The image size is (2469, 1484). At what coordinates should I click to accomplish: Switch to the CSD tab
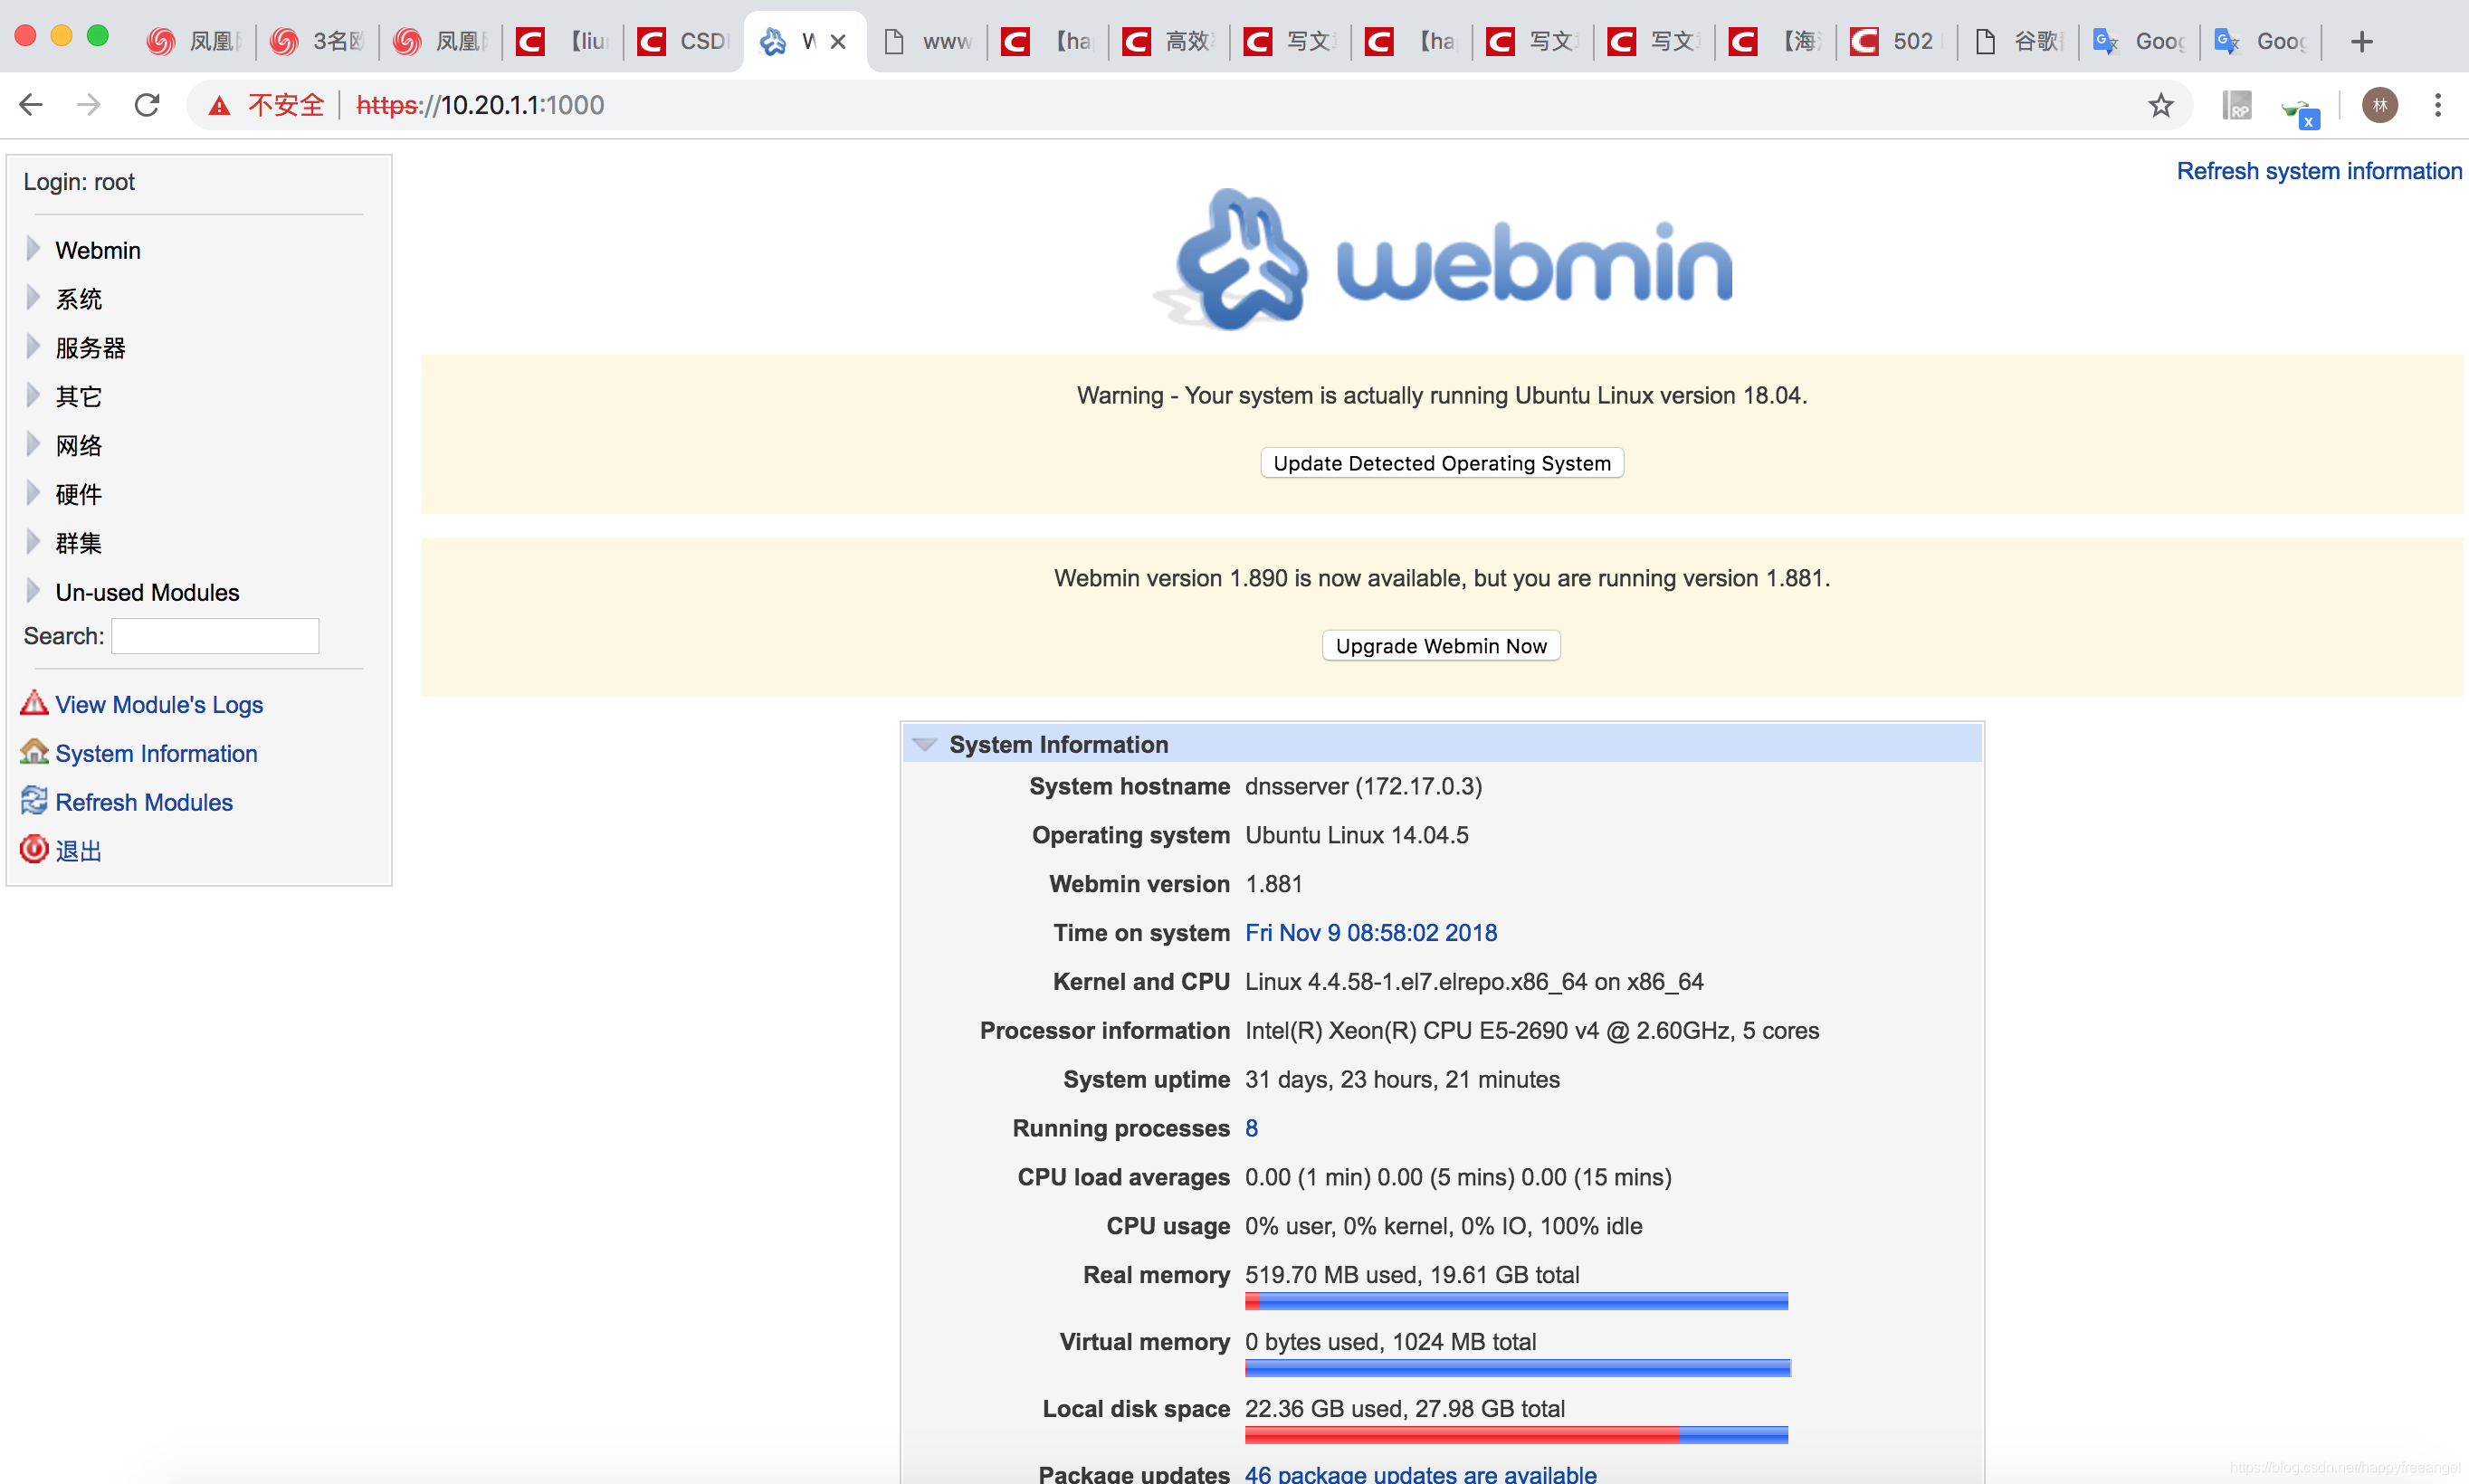pos(683,42)
